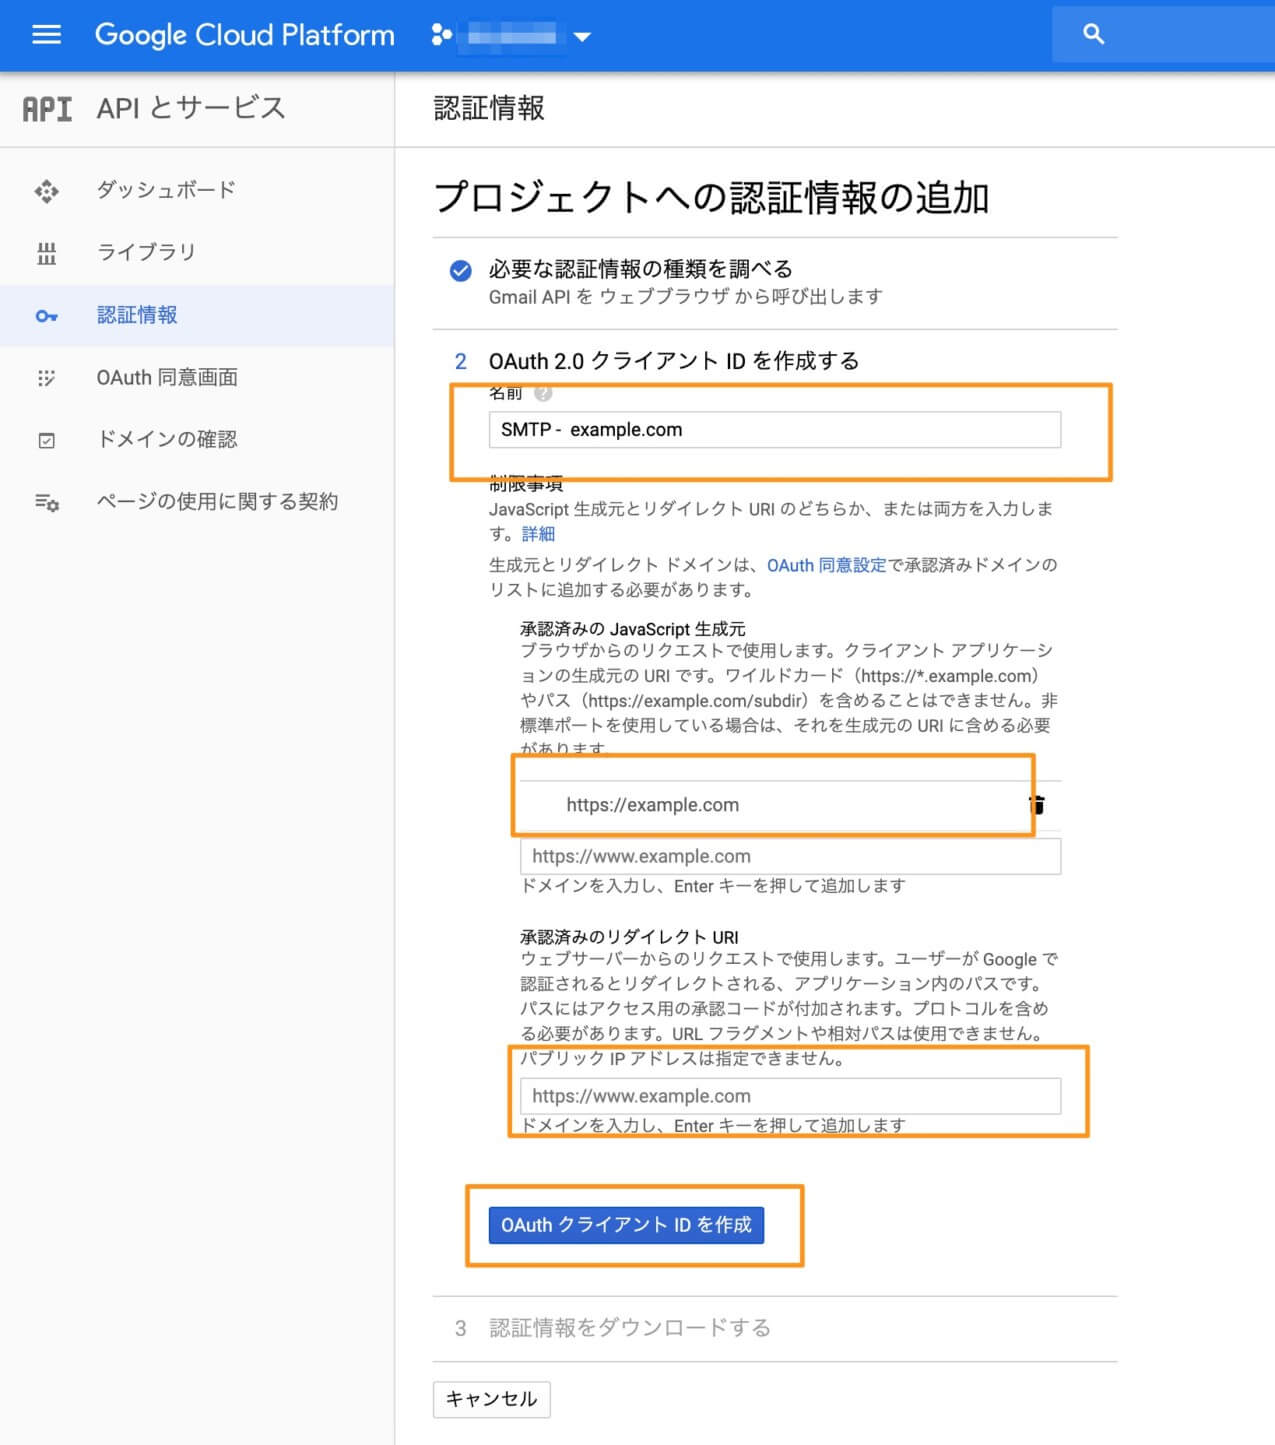The width and height of the screenshot is (1275, 1445).
Task: Click the OAuth consent screen icon
Action: pyautogui.click(x=46, y=378)
